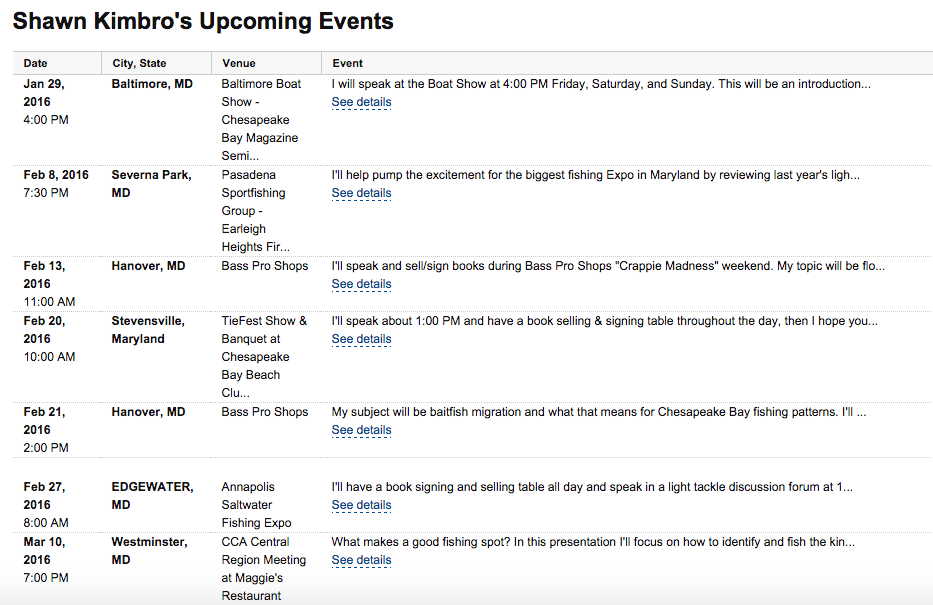This screenshot has width=933, height=605.
Task: Open See details for Feb 8 Severna Park event
Action: click(361, 193)
